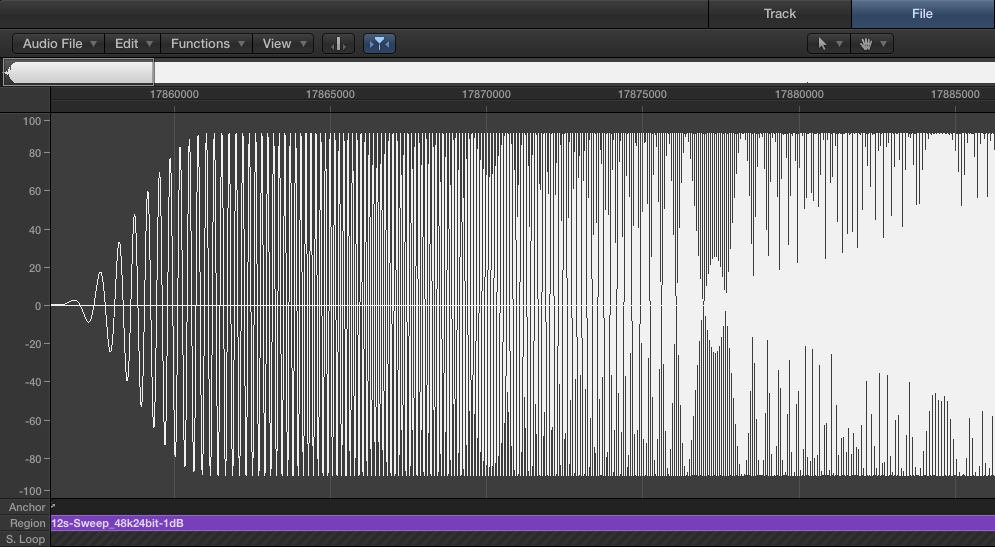Switch to the File tab
Screen dimensions: 995x547
pyautogui.click(x=923, y=13)
